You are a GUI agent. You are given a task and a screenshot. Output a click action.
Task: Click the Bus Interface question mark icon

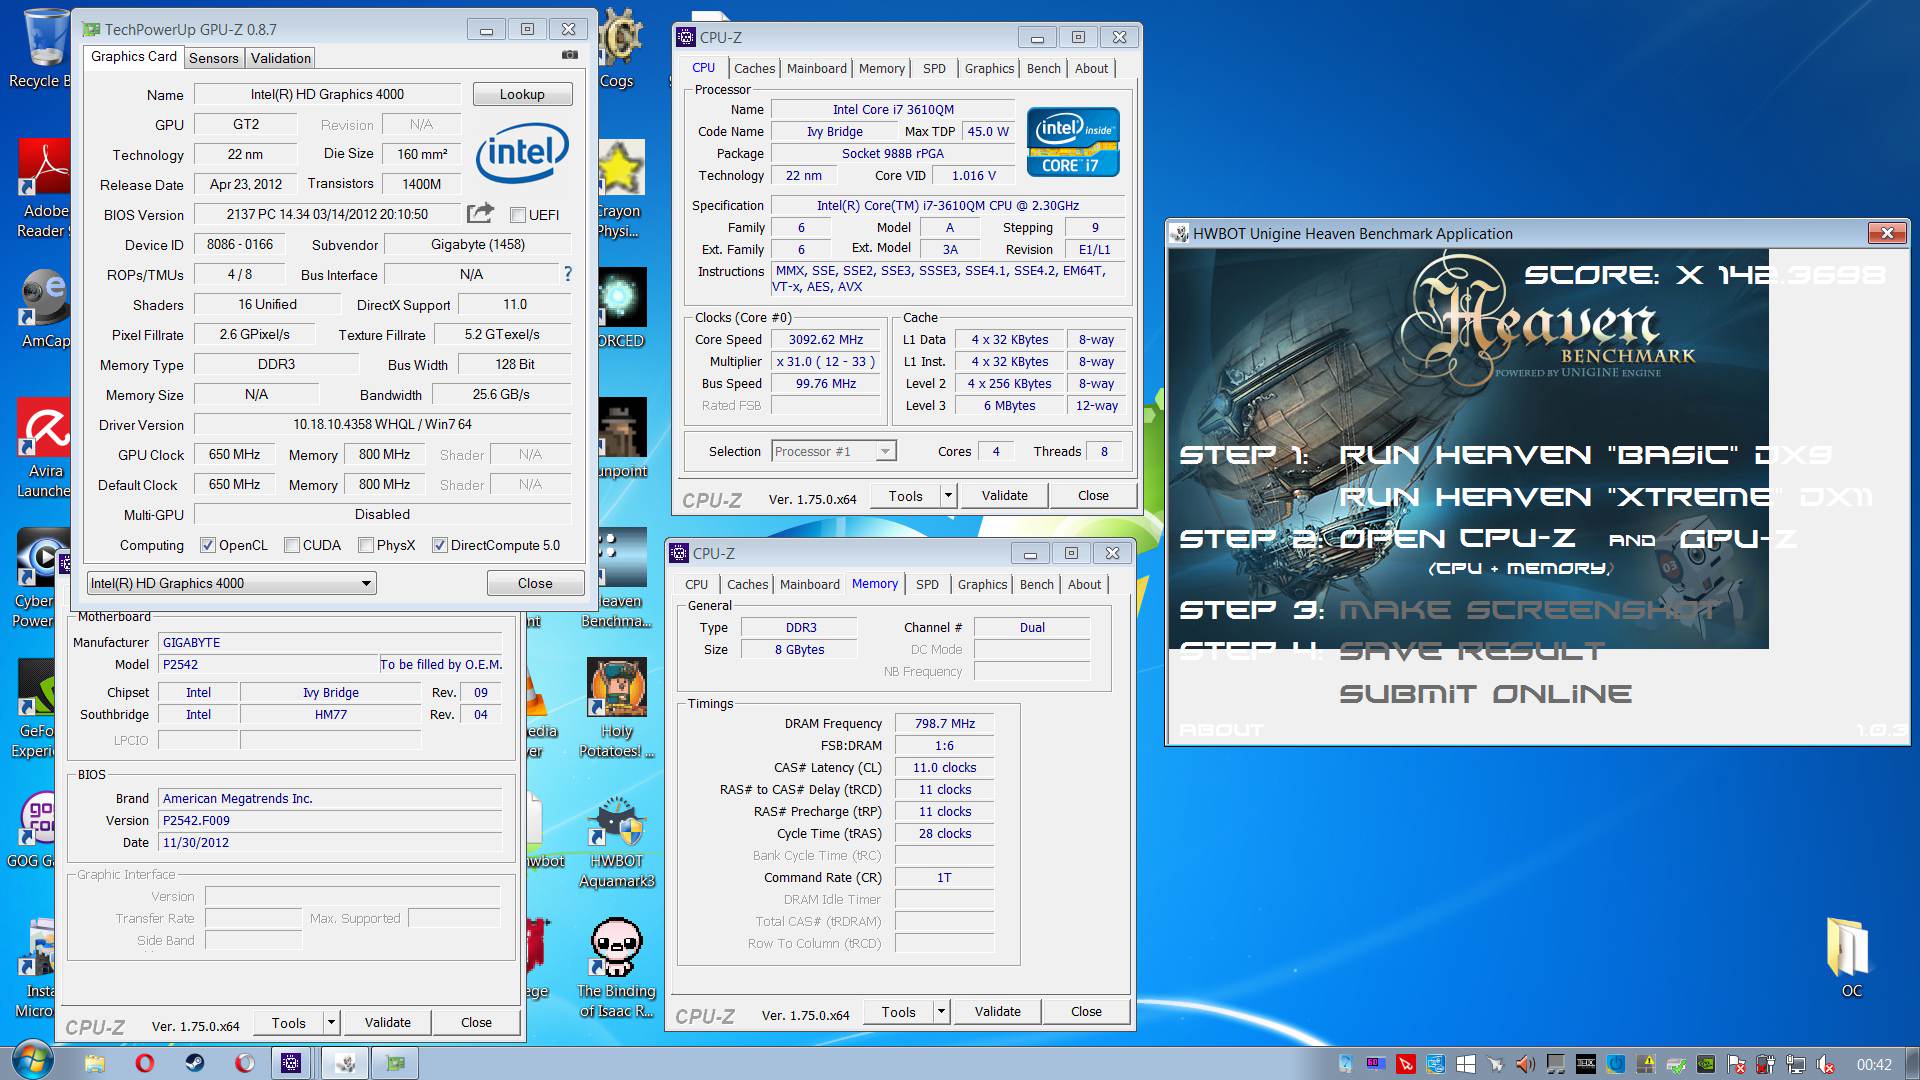click(x=568, y=274)
